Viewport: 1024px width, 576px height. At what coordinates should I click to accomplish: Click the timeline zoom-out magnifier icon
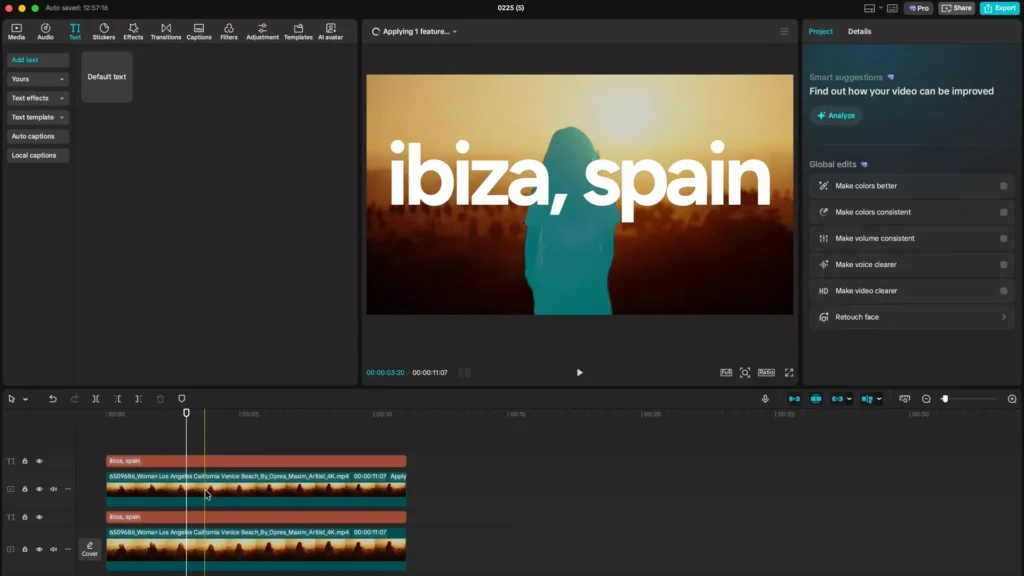(x=926, y=399)
